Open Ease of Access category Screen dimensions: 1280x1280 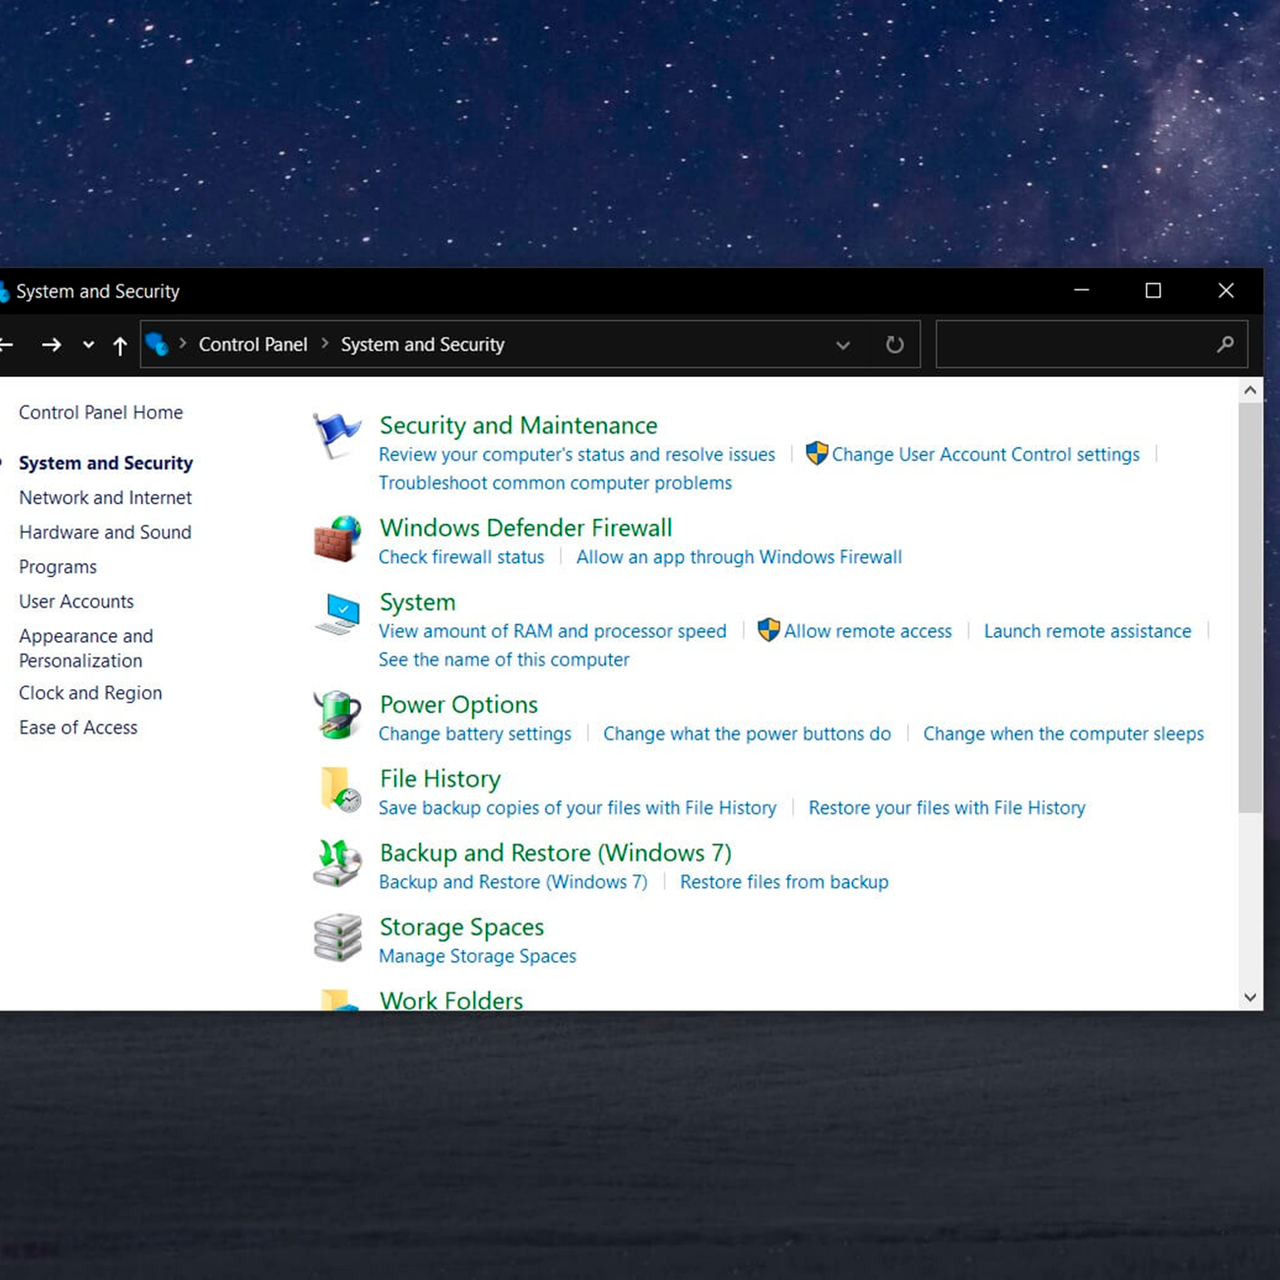(78, 727)
